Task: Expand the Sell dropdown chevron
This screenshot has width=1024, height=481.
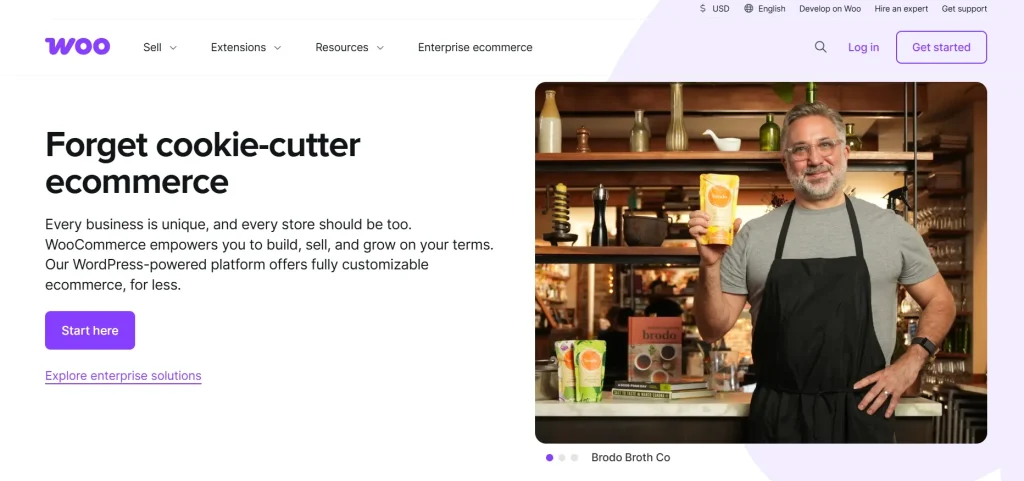Action: tap(173, 48)
